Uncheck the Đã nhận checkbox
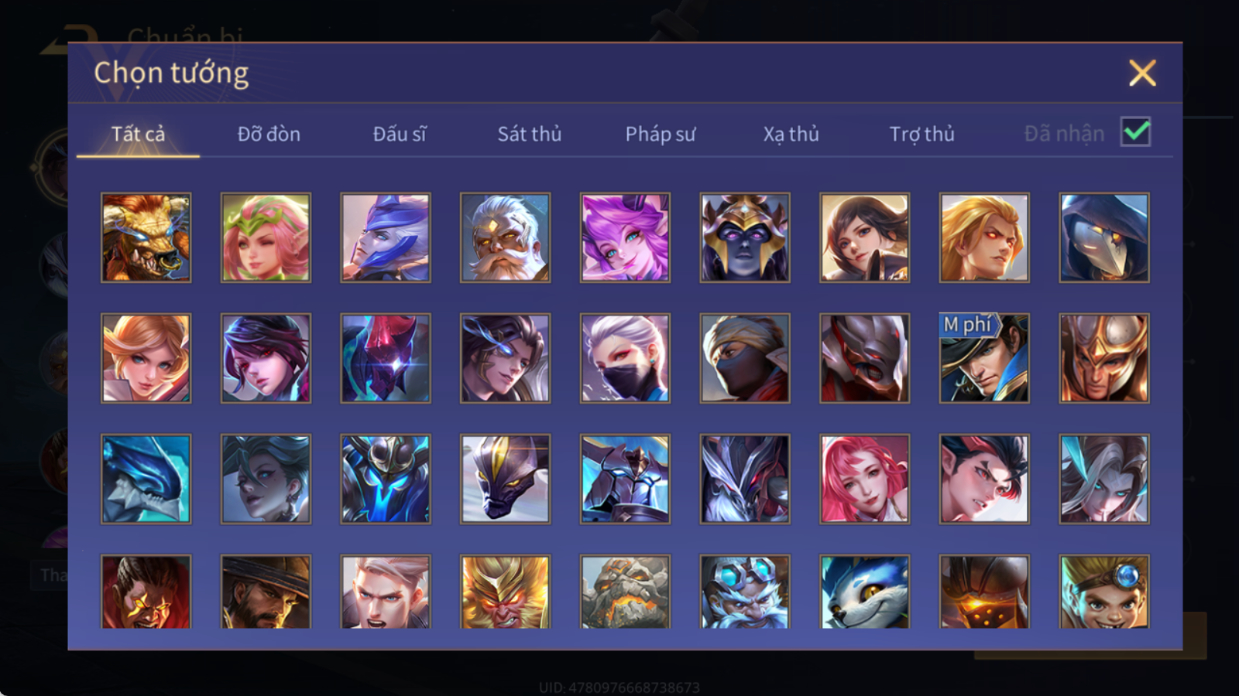The width and height of the screenshot is (1239, 696). (1135, 132)
